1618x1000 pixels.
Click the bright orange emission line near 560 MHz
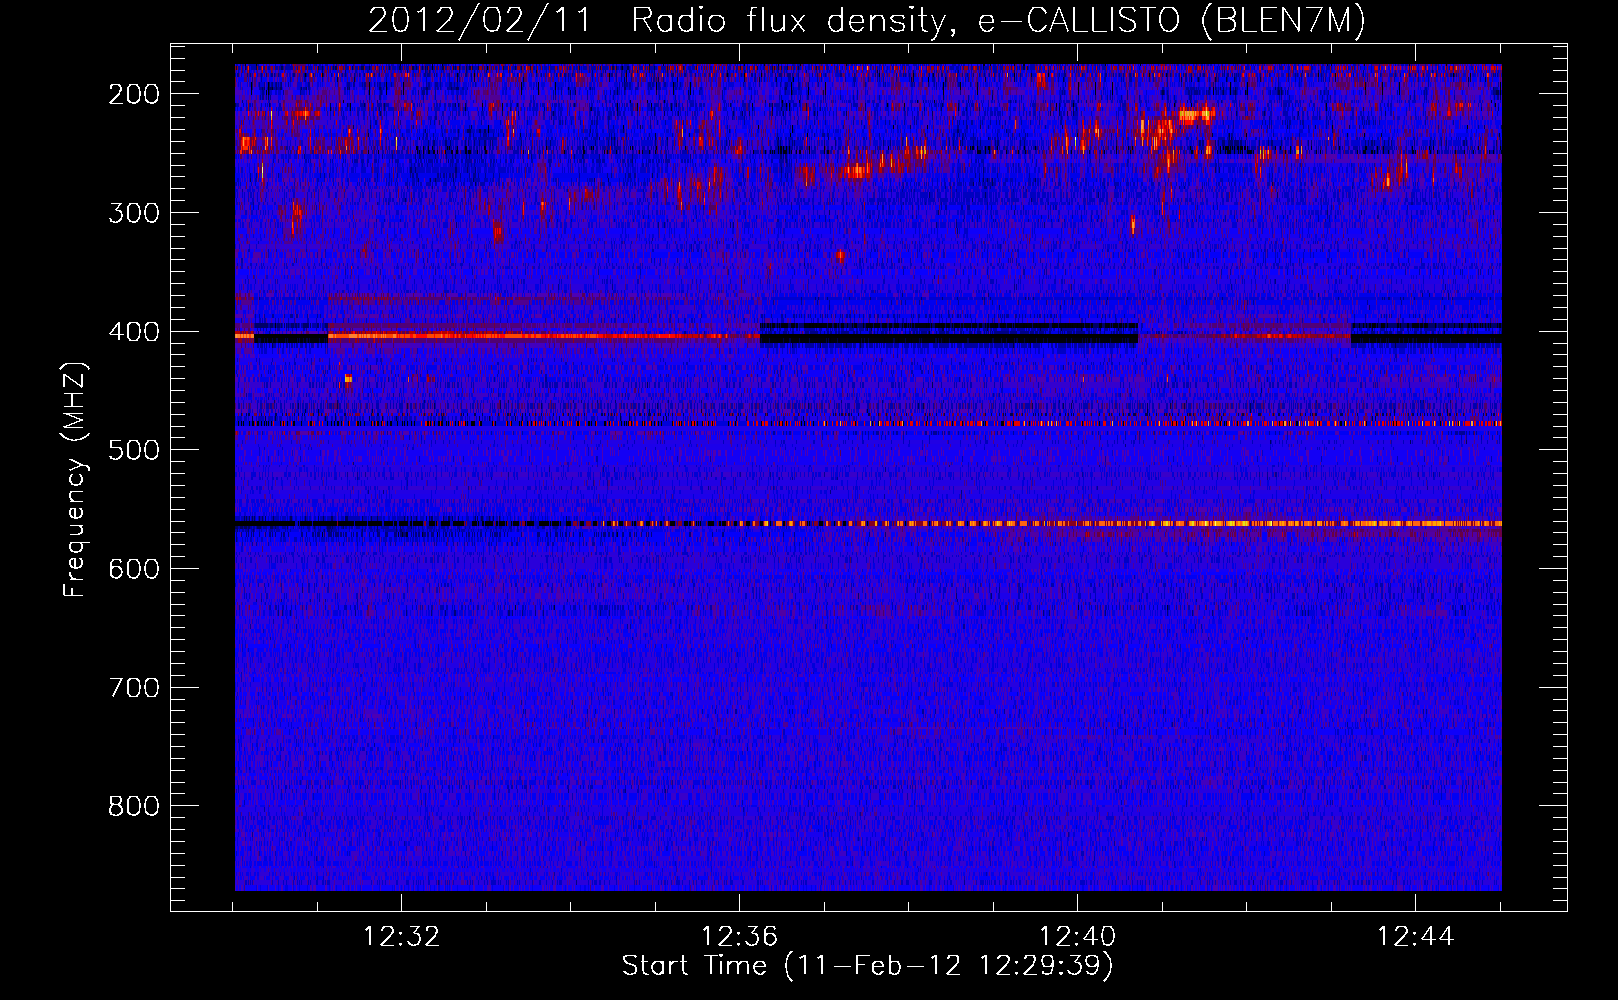[x=1050, y=523]
